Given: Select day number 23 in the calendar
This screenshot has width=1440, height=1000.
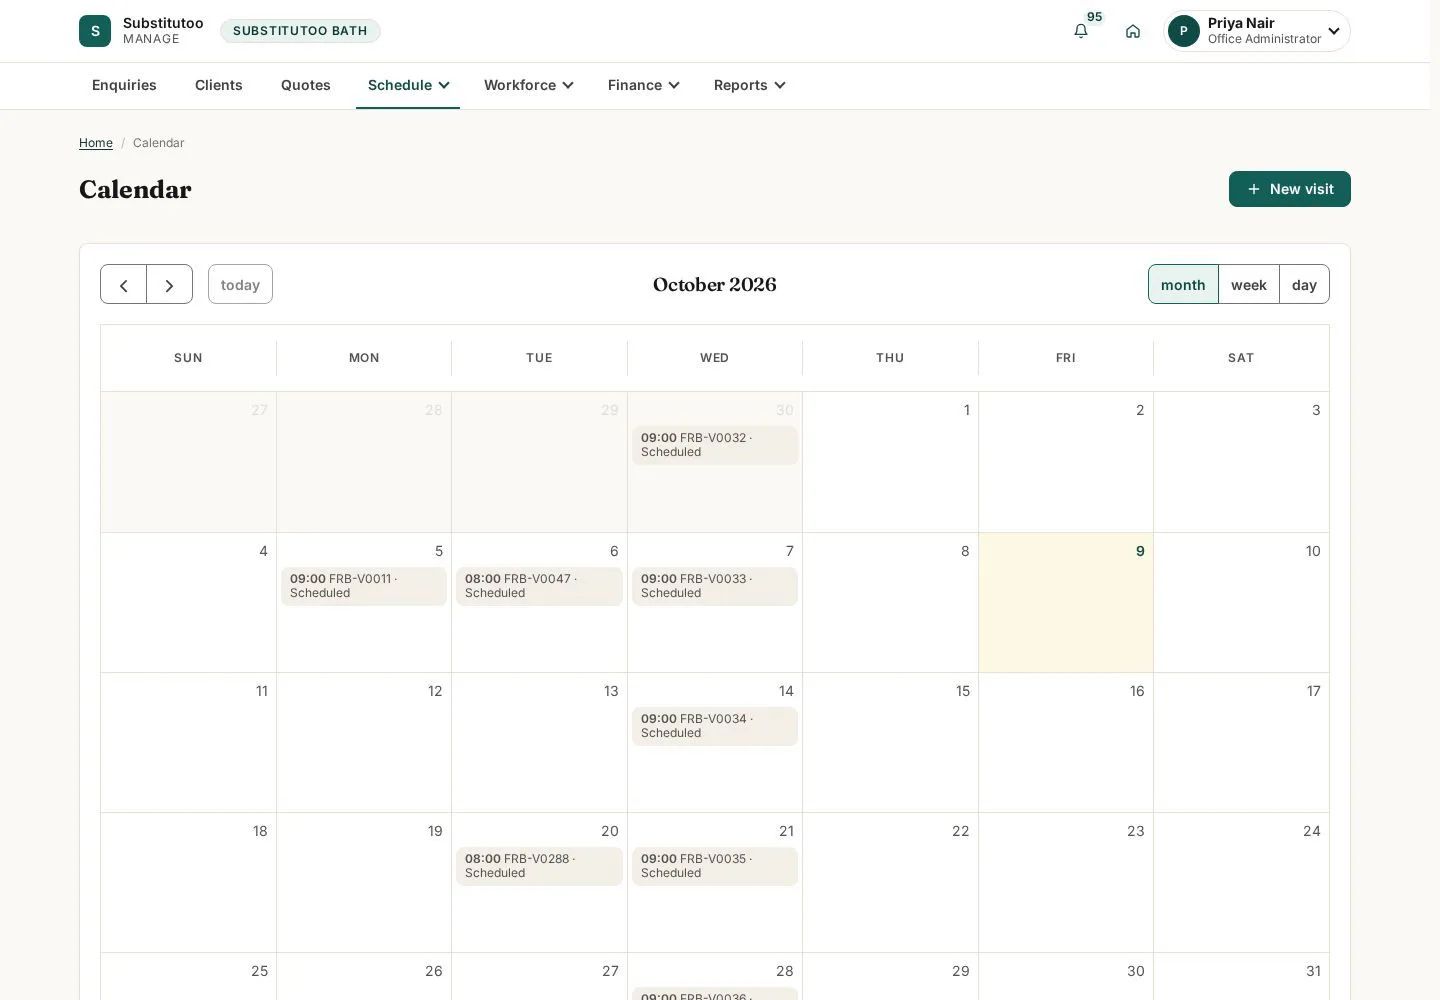Looking at the screenshot, I should coord(1136,831).
